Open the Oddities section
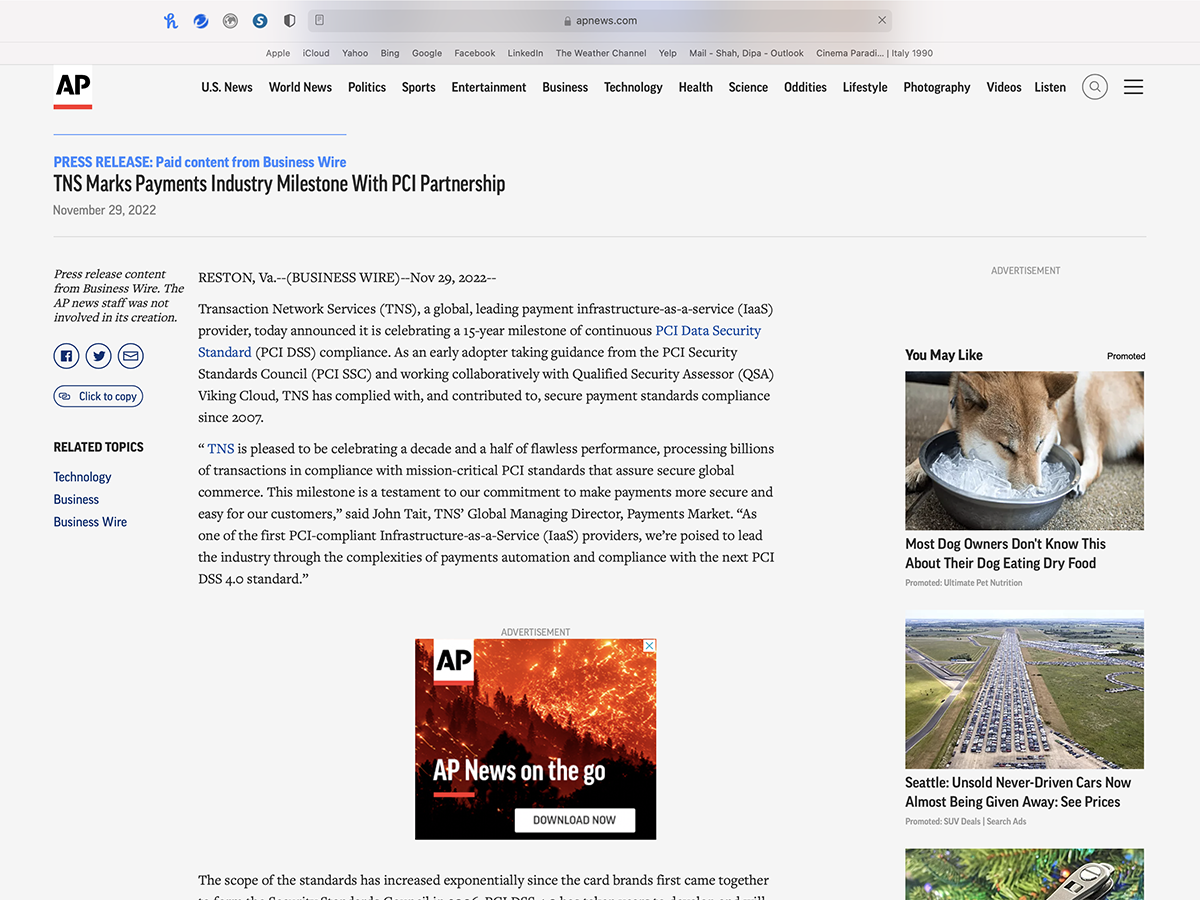Image resolution: width=1200 pixels, height=900 pixels. (x=805, y=87)
